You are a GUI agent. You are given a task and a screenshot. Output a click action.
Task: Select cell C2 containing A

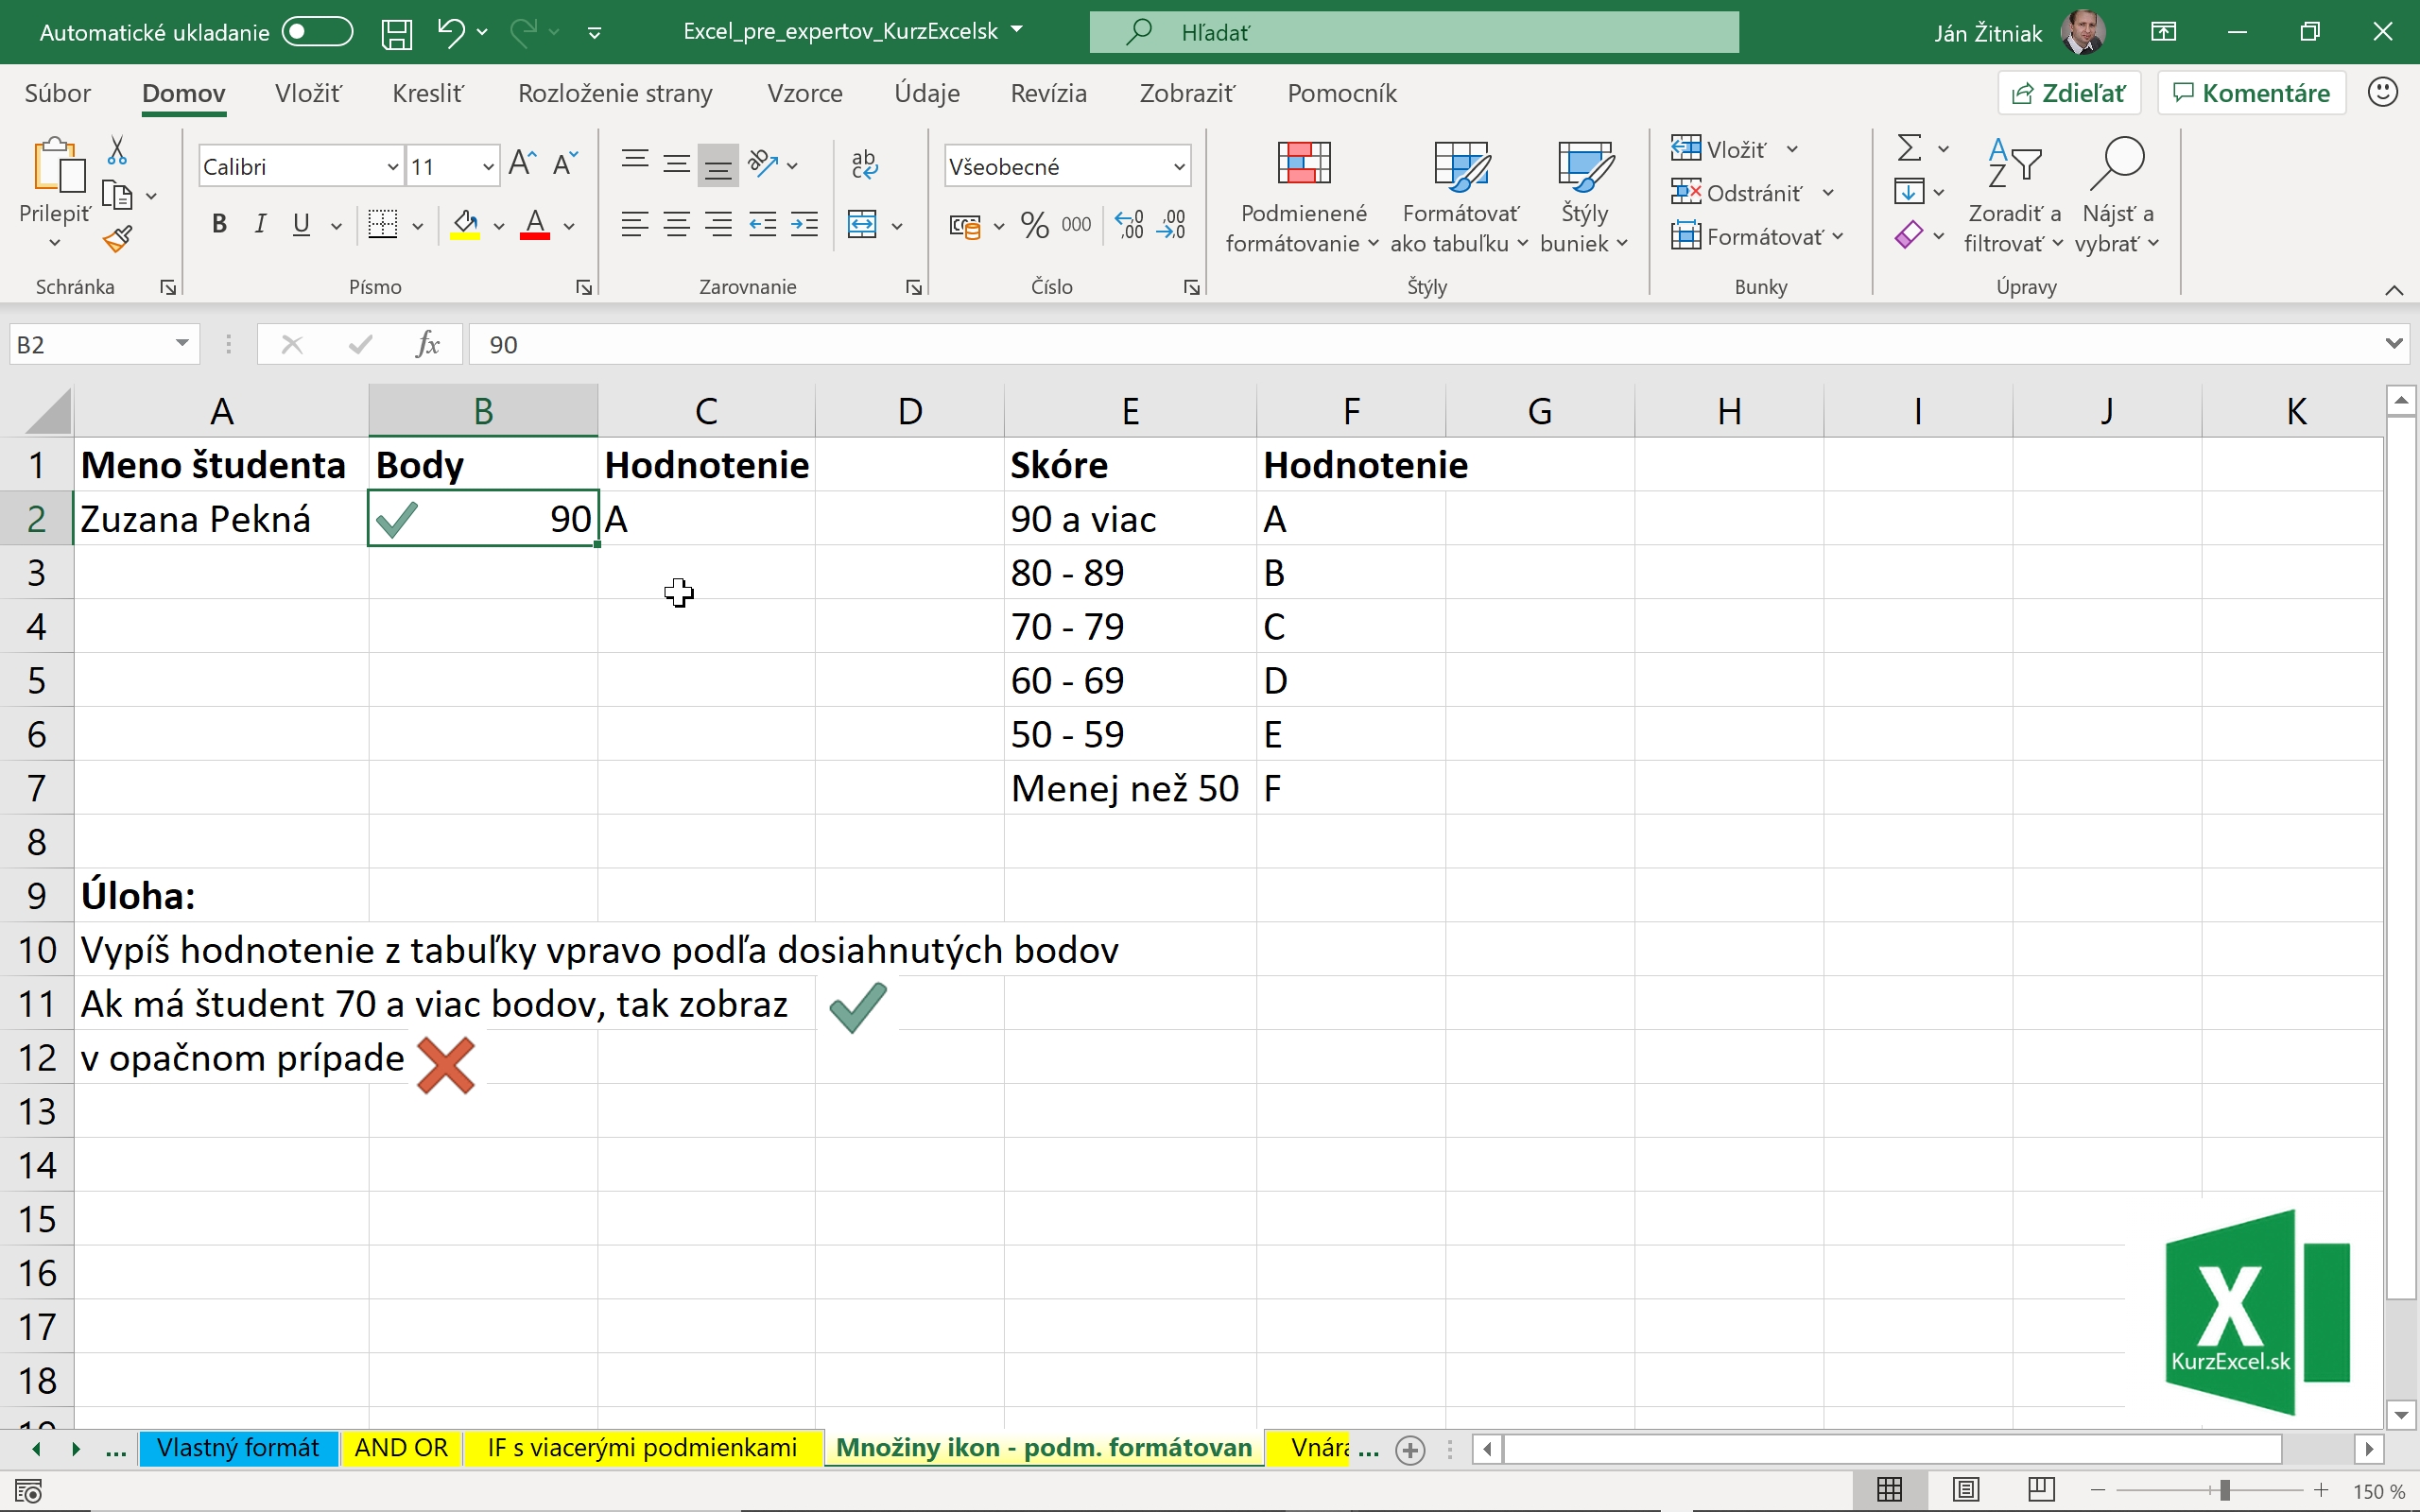click(x=706, y=519)
